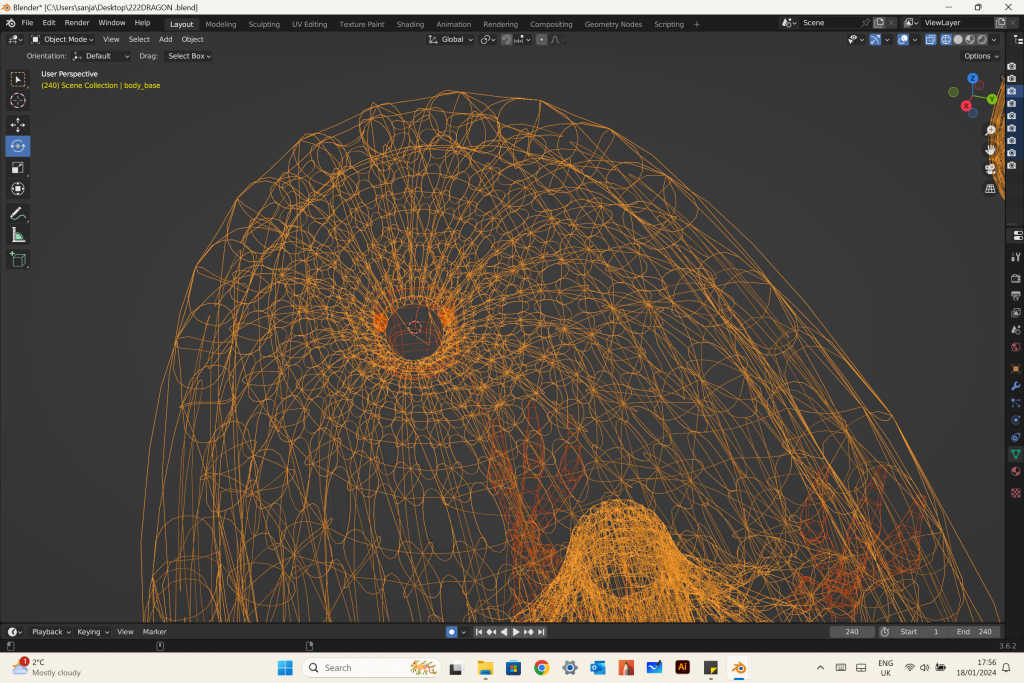The image size is (1024, 683).
Task: Open the viewport Add menu
Action: (x=165, y=40)
